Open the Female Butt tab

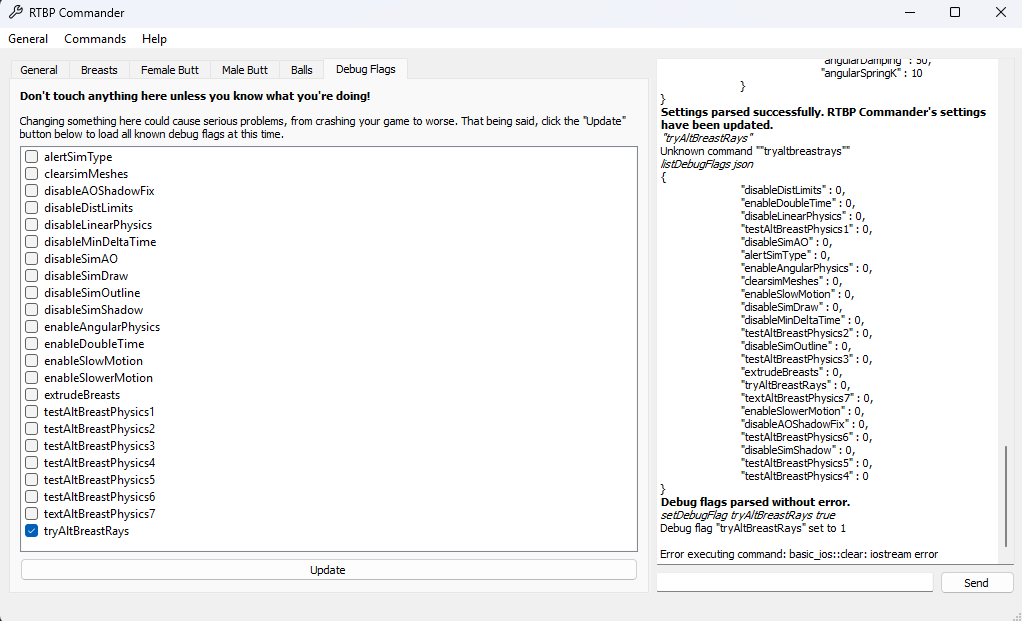[x=170, y=70]
